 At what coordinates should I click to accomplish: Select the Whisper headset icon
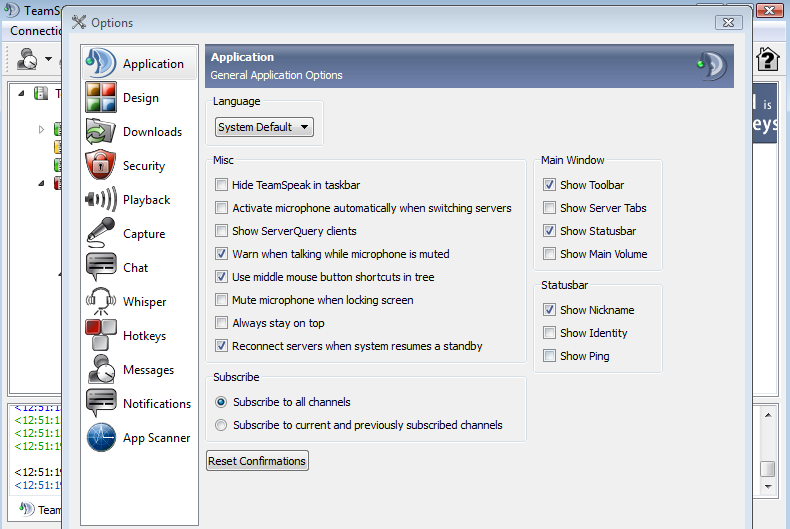click(x=101, y=302)
